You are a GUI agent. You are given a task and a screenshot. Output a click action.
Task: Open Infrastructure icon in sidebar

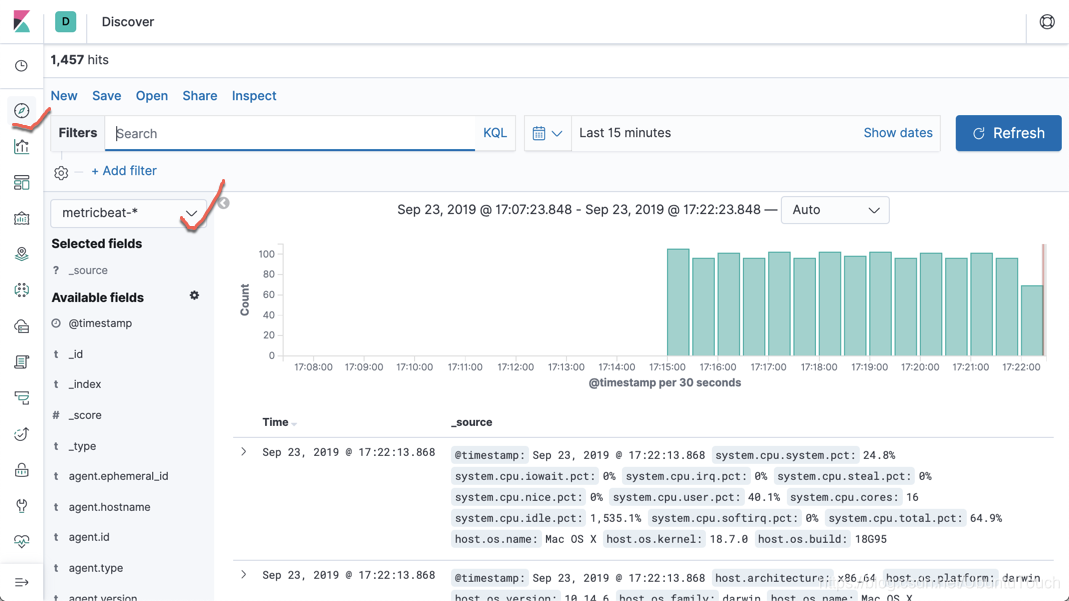click(22, 326)
